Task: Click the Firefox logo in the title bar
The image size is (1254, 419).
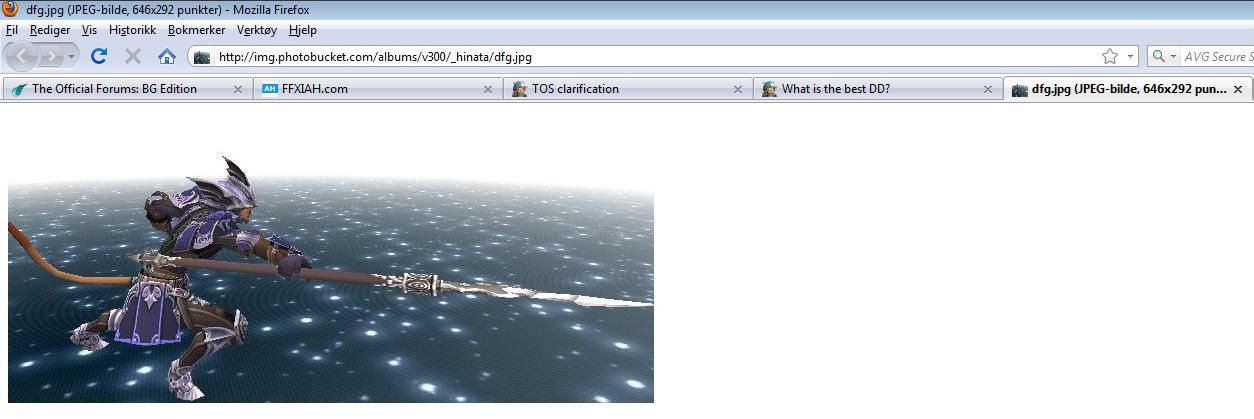Action: pyautogui.click(x=11, y=10)
